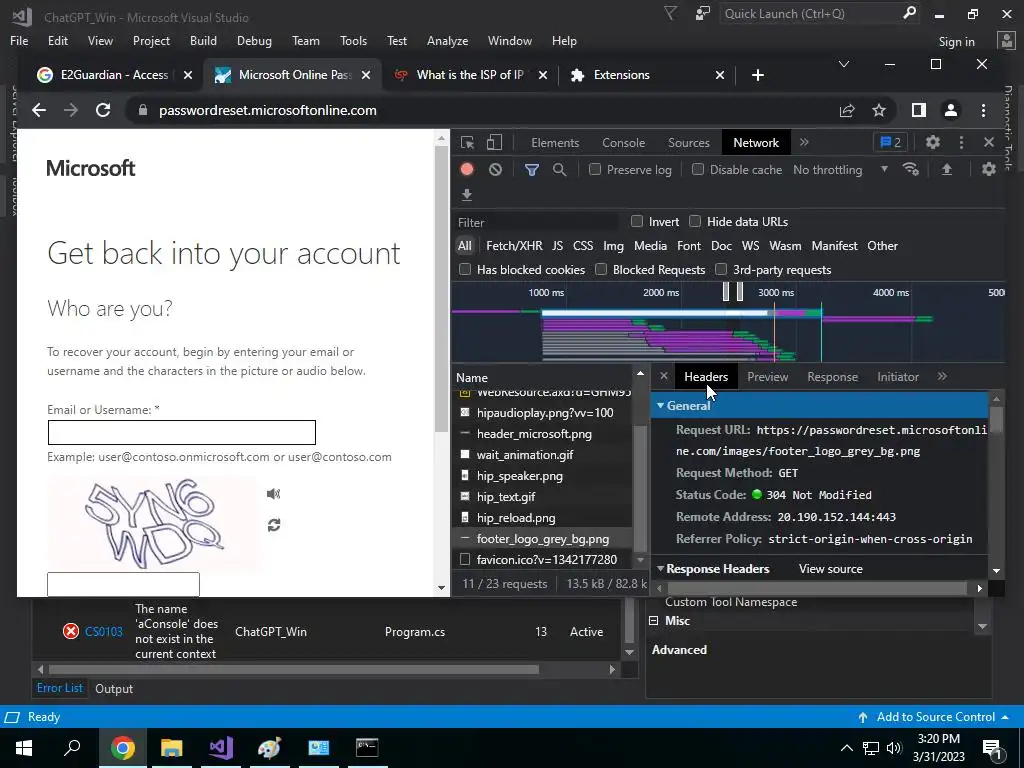Reload the password reset page
1024x768 pixels.
tap(103, 110)
